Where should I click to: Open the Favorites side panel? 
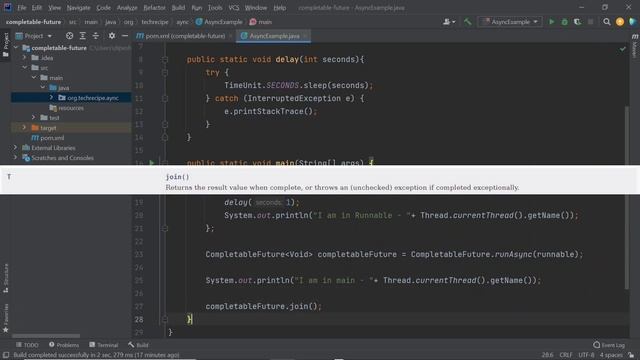click(6, 318)
